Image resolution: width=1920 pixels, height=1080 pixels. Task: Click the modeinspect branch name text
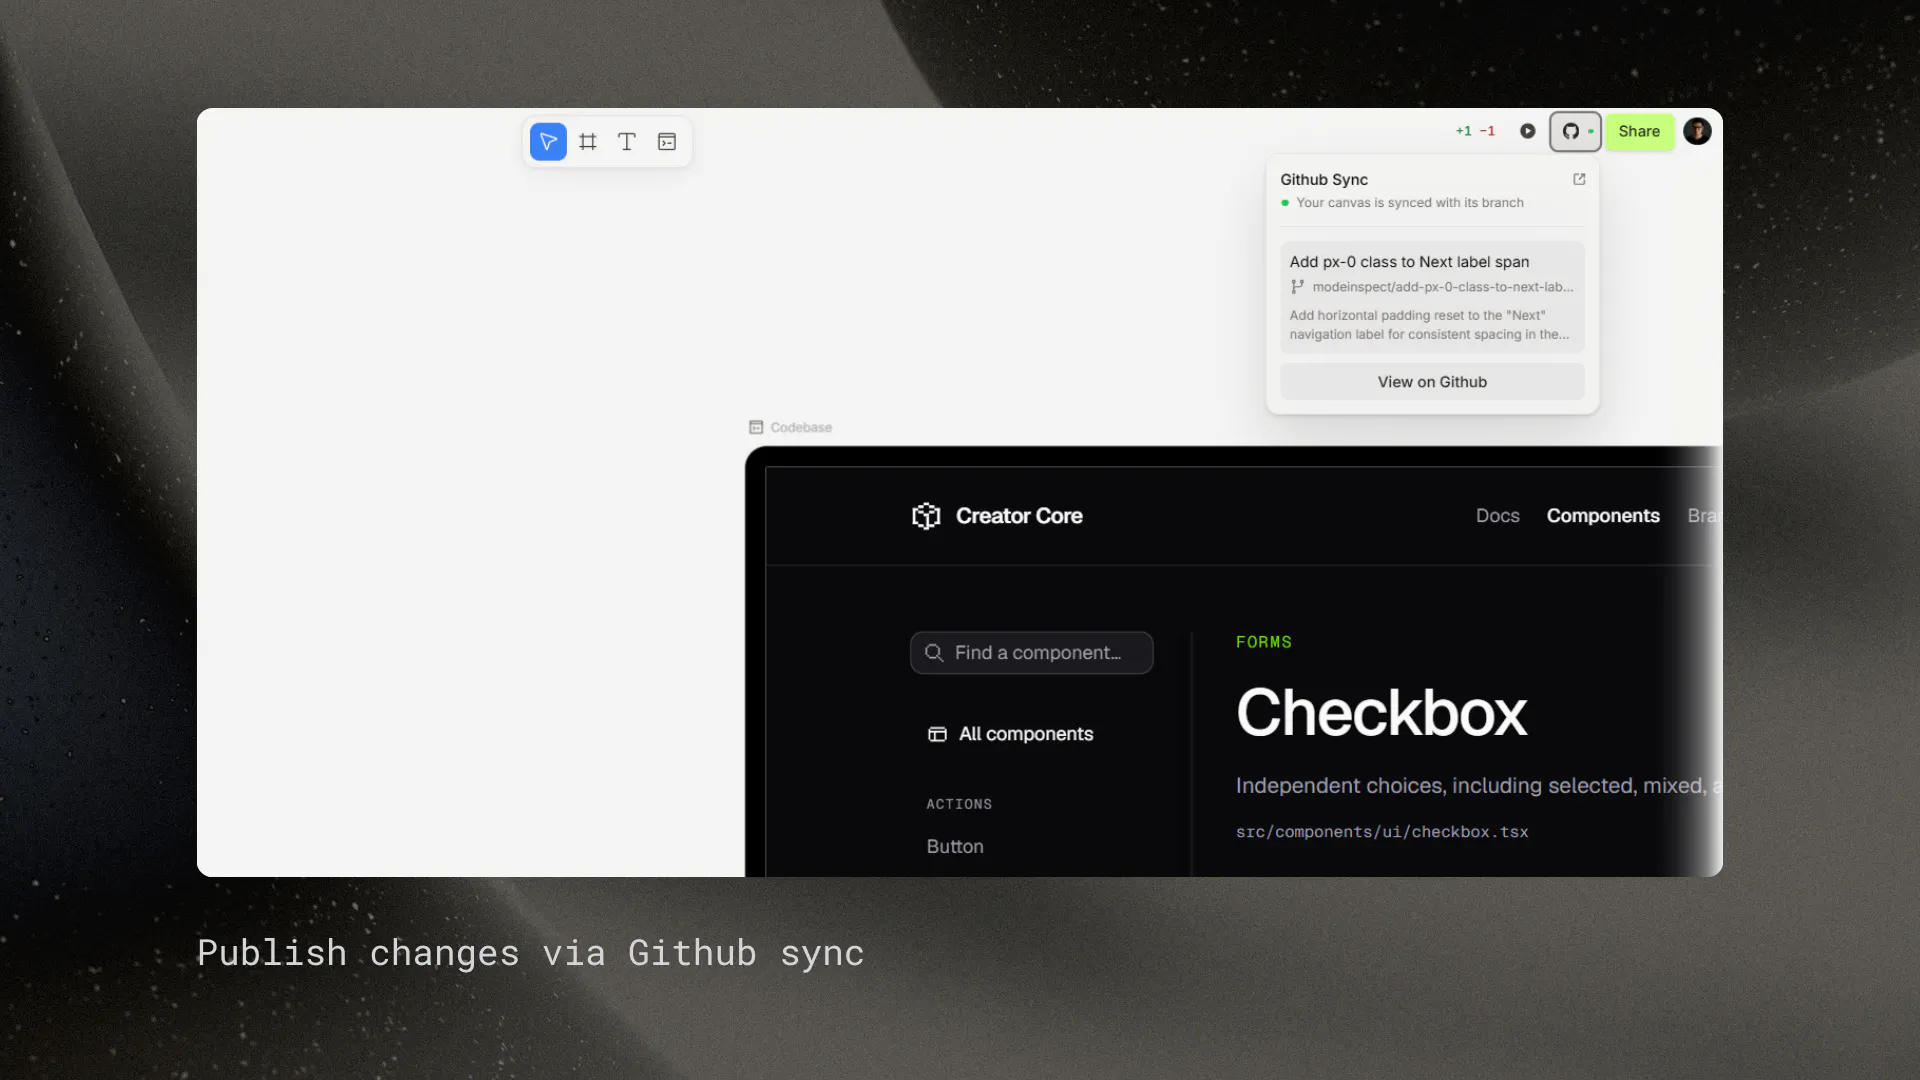point(1443,287)
